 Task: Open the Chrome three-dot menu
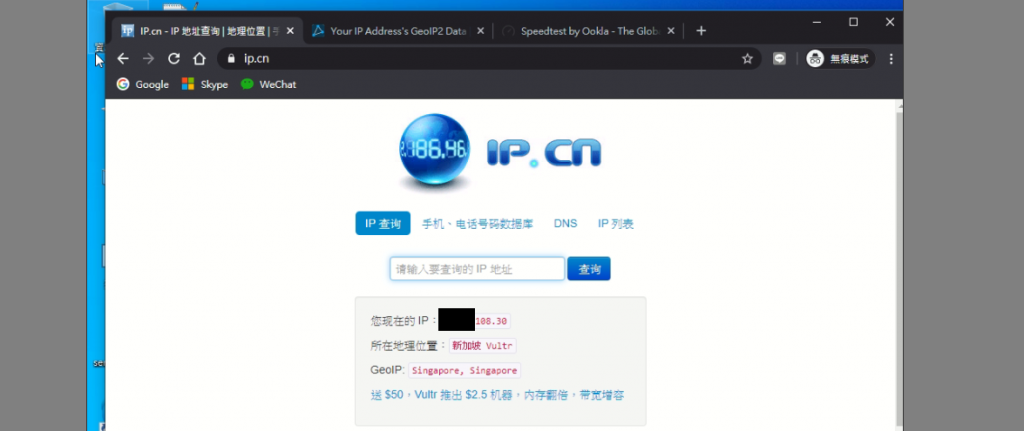(891, 59)
